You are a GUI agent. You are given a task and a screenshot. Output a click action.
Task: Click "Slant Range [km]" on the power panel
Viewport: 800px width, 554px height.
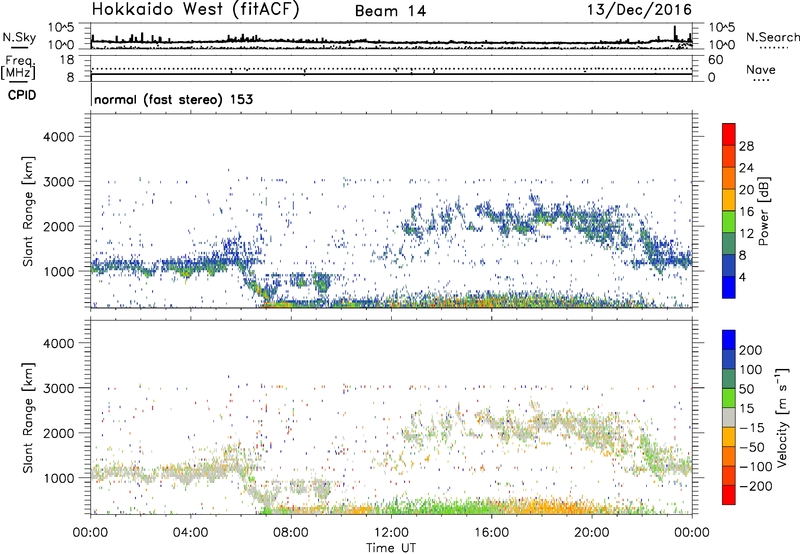tap(28, 211)
